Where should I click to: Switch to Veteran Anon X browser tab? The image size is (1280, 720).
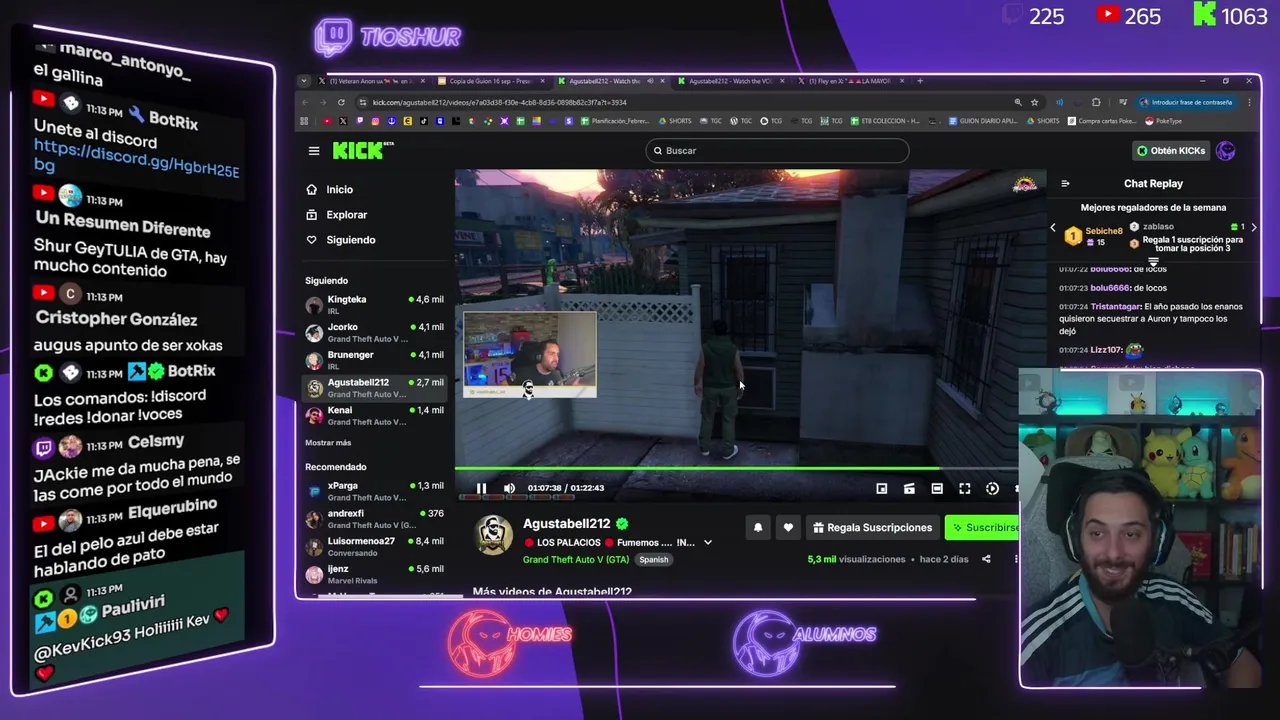370,81
